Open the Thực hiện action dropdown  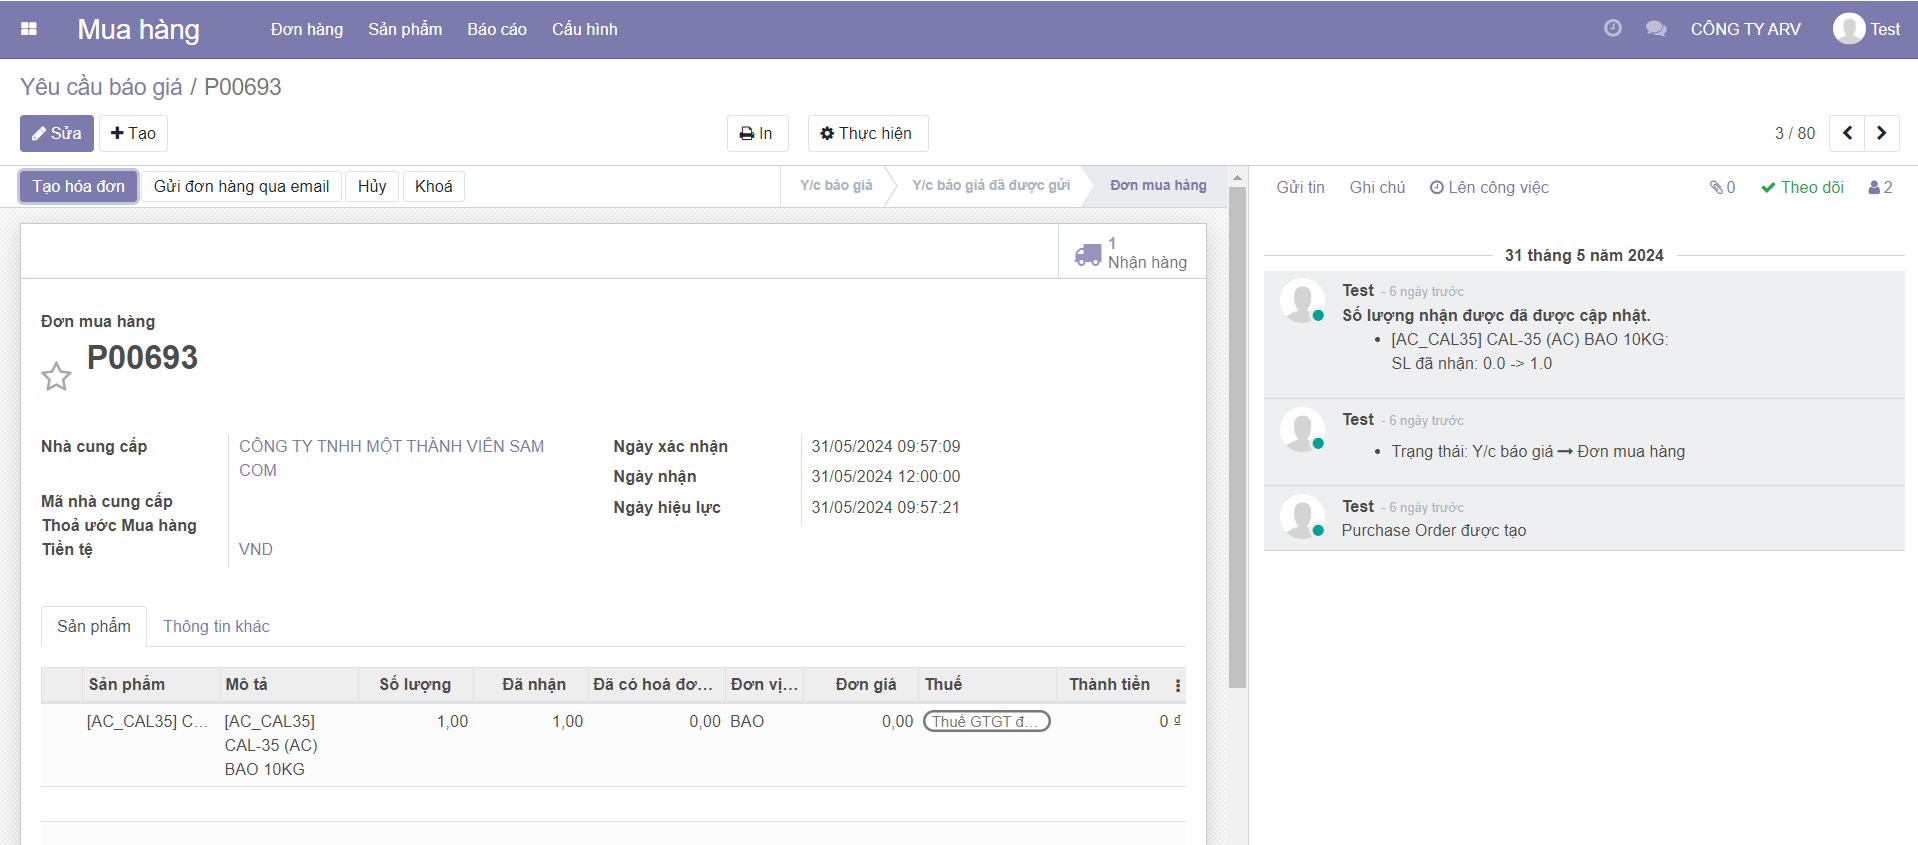867,133
